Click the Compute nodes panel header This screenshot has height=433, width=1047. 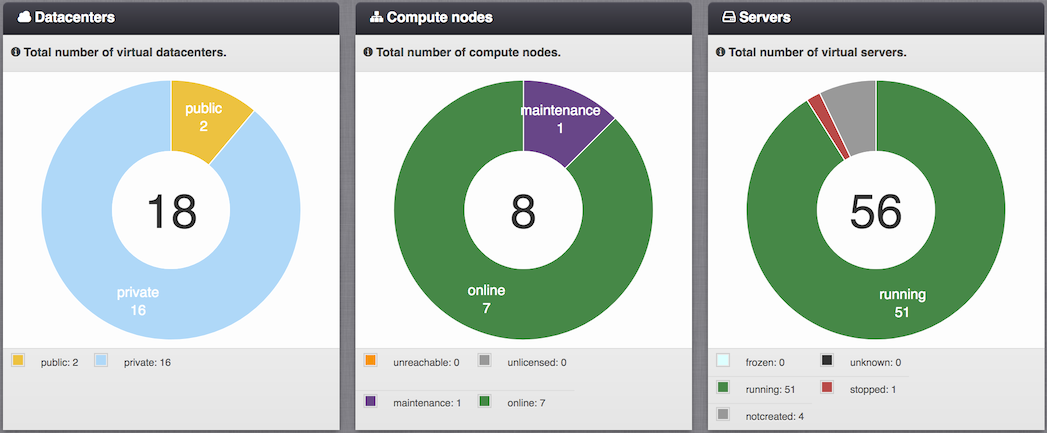(524, 18)
